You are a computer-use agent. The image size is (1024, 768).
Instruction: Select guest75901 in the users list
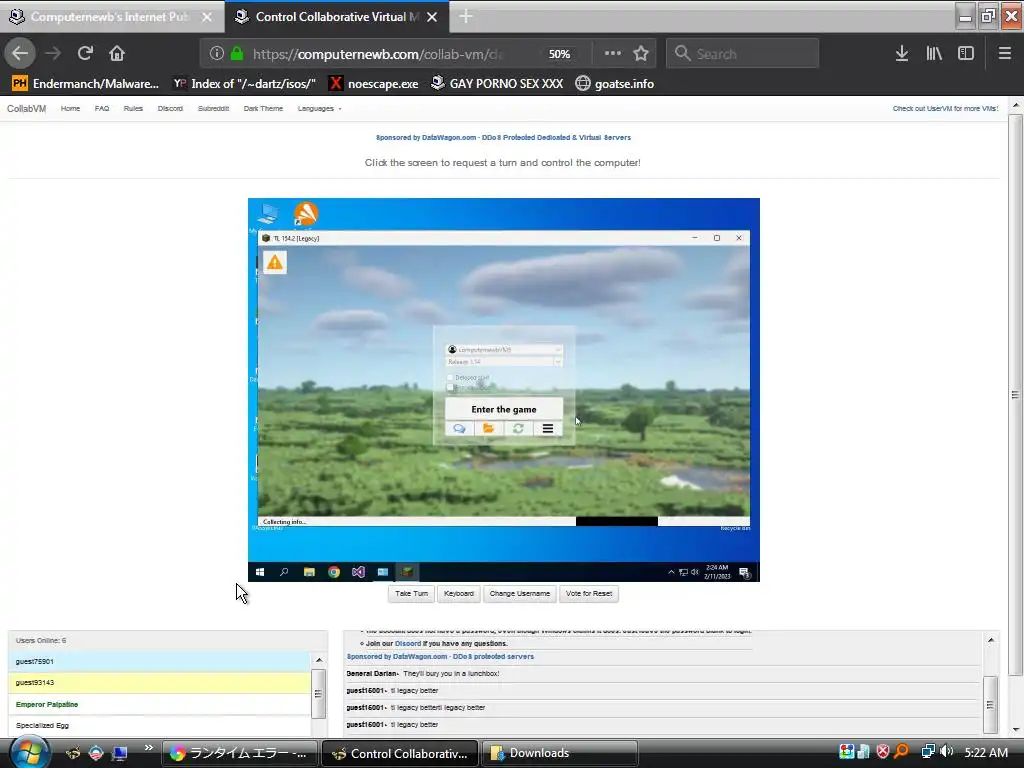click(x=159, y=662)
